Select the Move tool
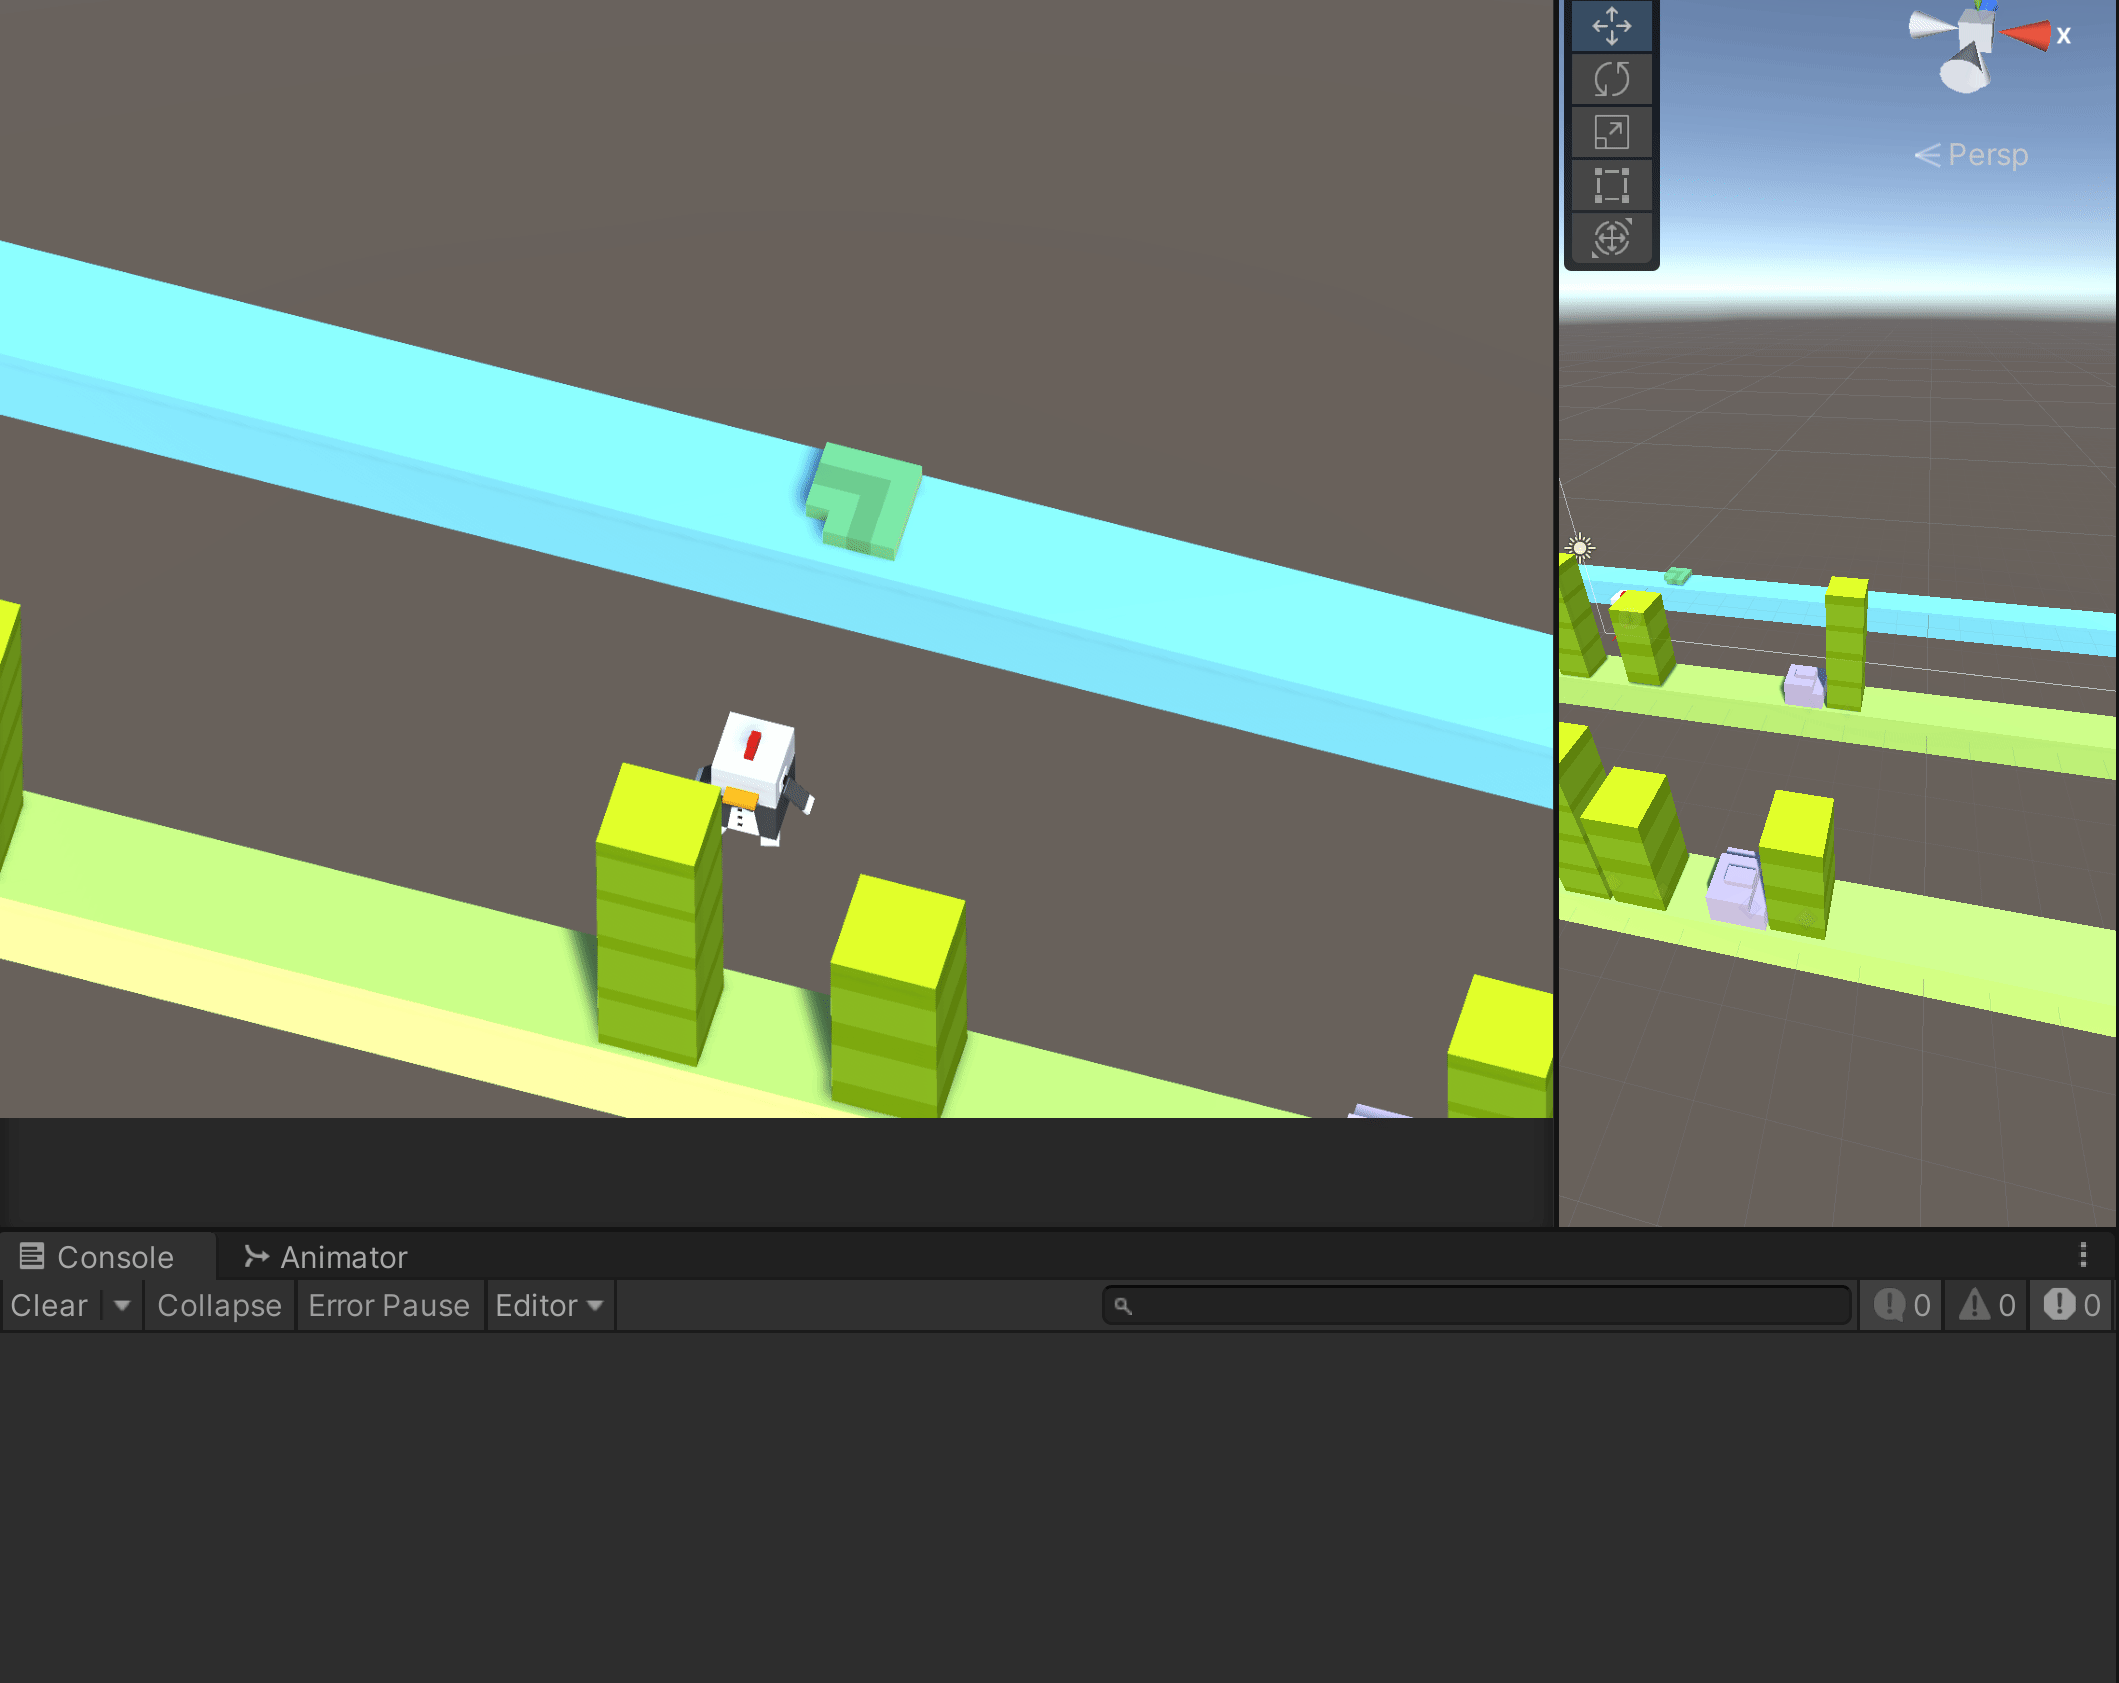Screen dimensions: 2119x1683 coord(1611,26)
